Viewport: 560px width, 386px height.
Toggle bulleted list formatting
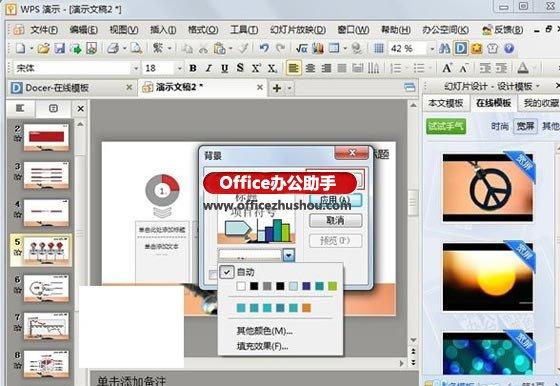tap(419, 68)
